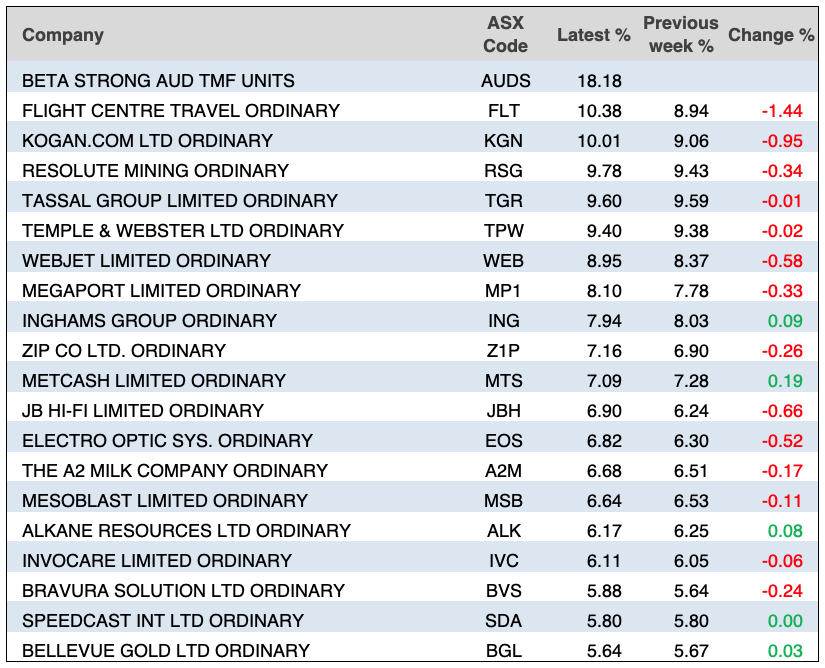Select Beta Strong AUD TMF Units
This screenshot has width=825, height=668.
(x=158, y=81)
